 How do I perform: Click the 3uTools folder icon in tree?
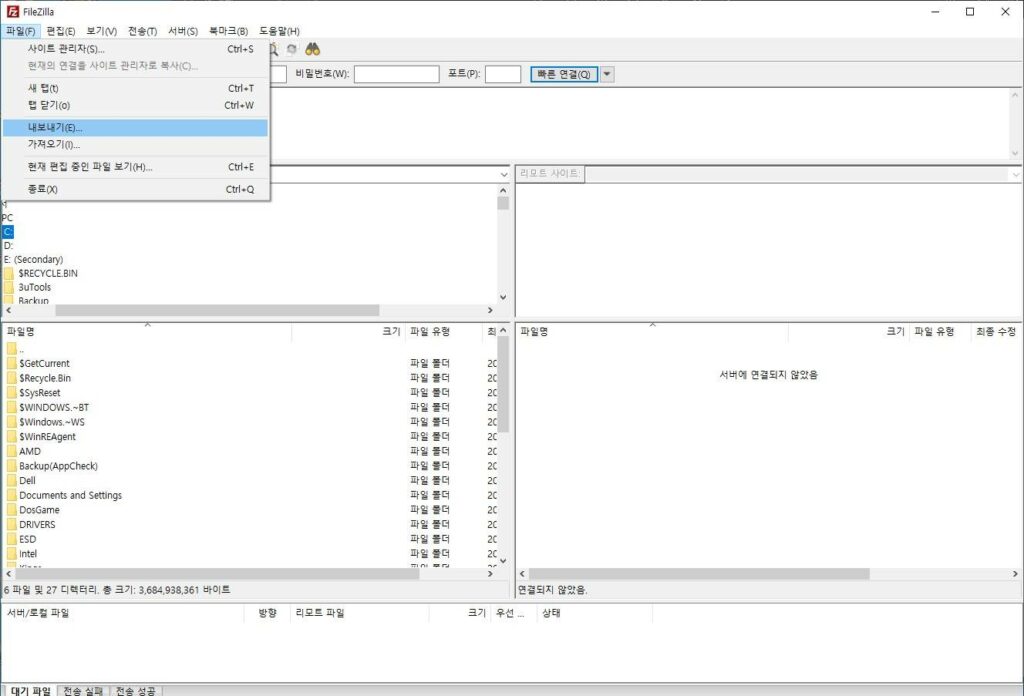8,287
